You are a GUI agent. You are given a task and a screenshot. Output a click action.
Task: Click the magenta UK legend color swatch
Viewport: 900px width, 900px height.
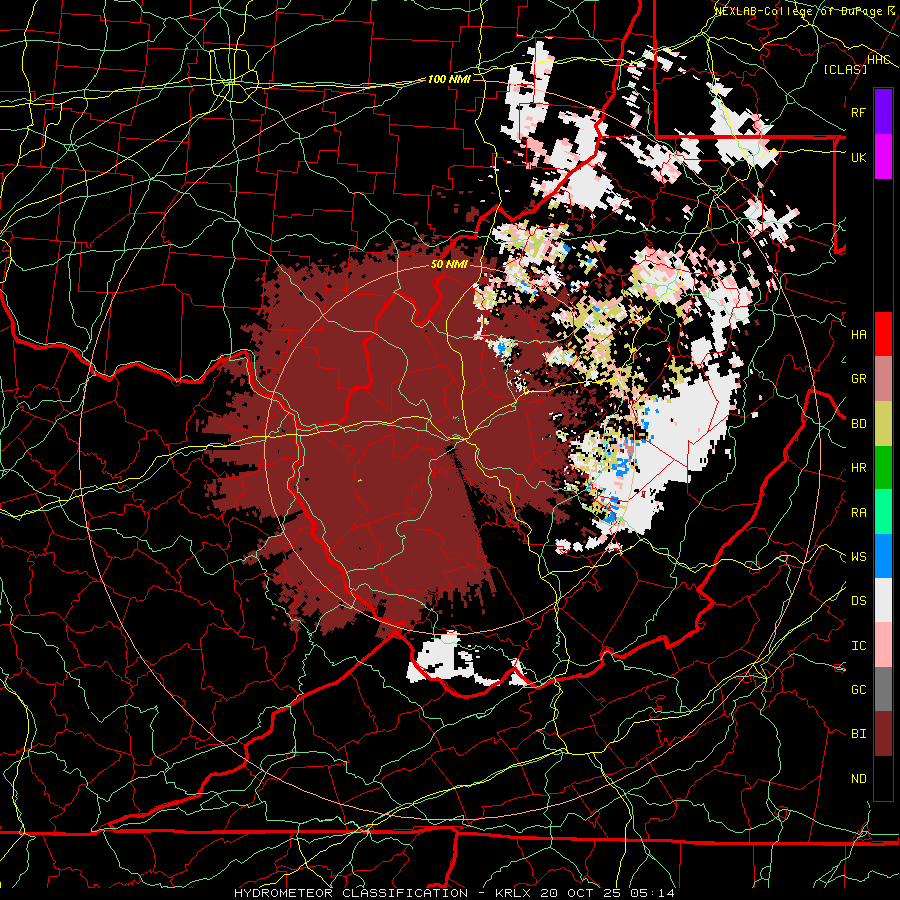pos(883,157)
